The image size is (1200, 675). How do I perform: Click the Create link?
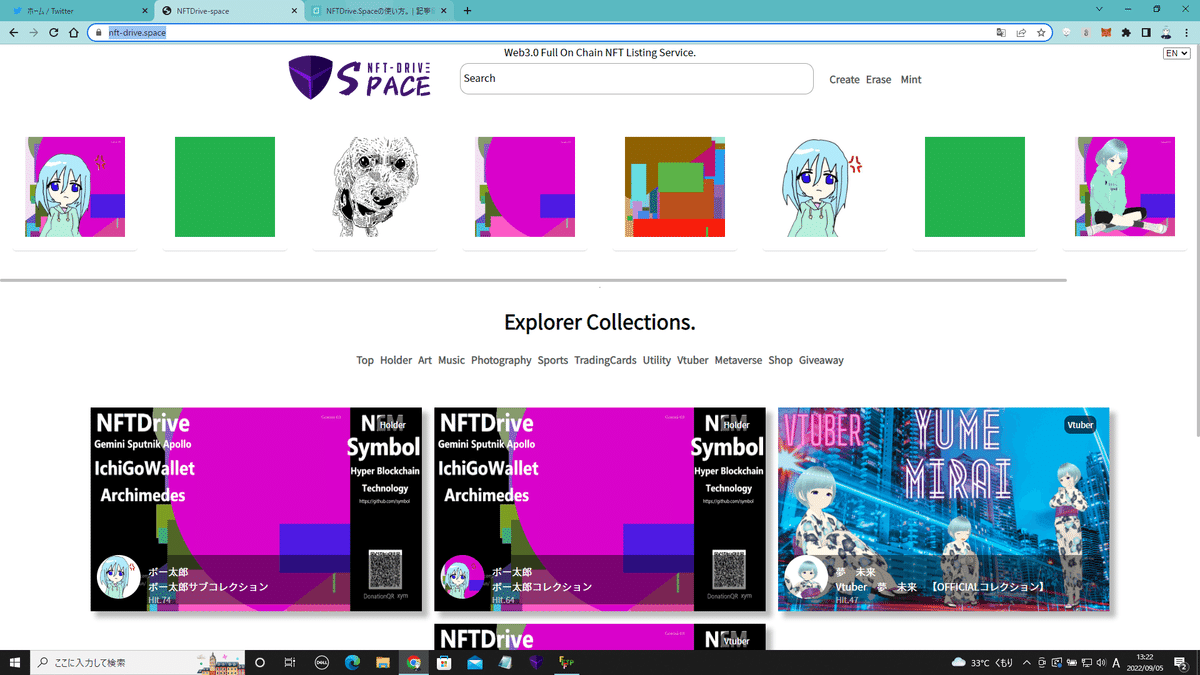click(844, 79)
